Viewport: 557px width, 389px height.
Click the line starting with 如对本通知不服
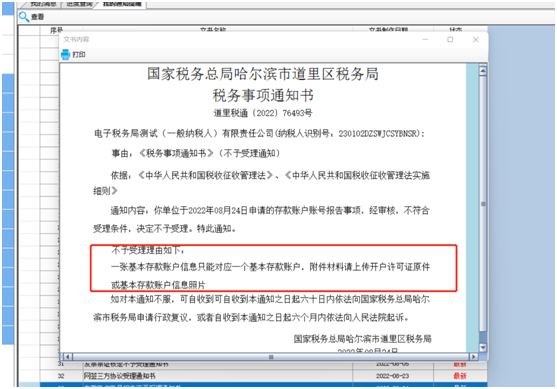pyautogui.click(x=270, y=299)
